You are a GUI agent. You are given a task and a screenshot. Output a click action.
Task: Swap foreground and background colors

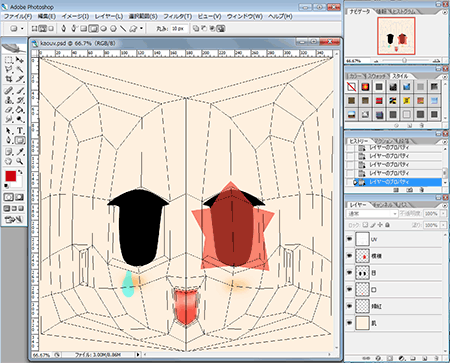click(x=20, y=172)
